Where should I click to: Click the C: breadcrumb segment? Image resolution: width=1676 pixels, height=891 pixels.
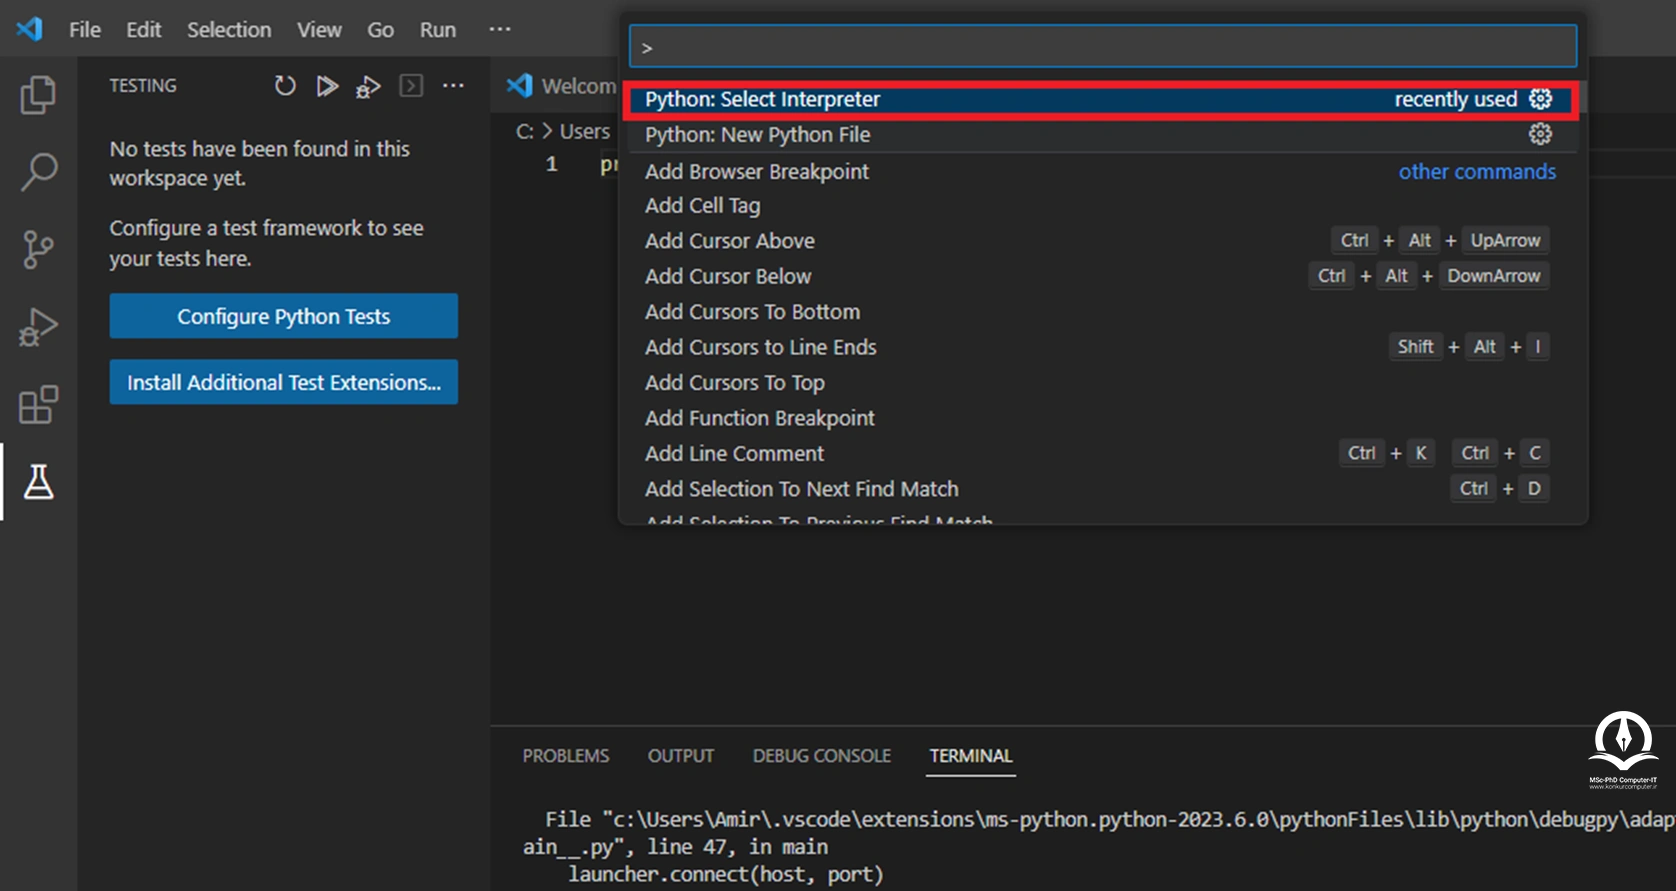[524, 131]
